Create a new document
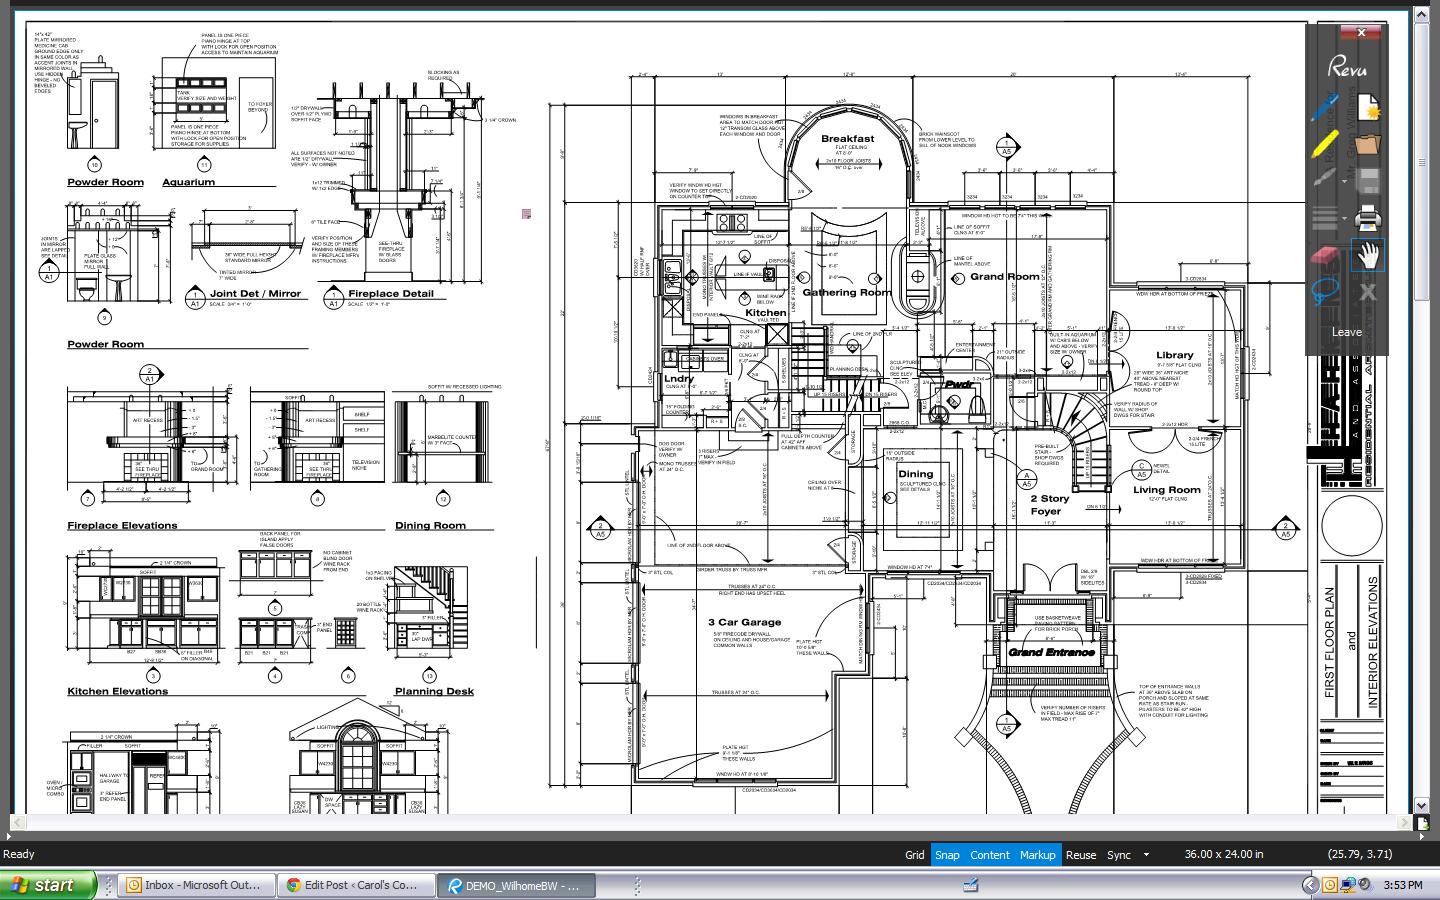 point(1367,108)
